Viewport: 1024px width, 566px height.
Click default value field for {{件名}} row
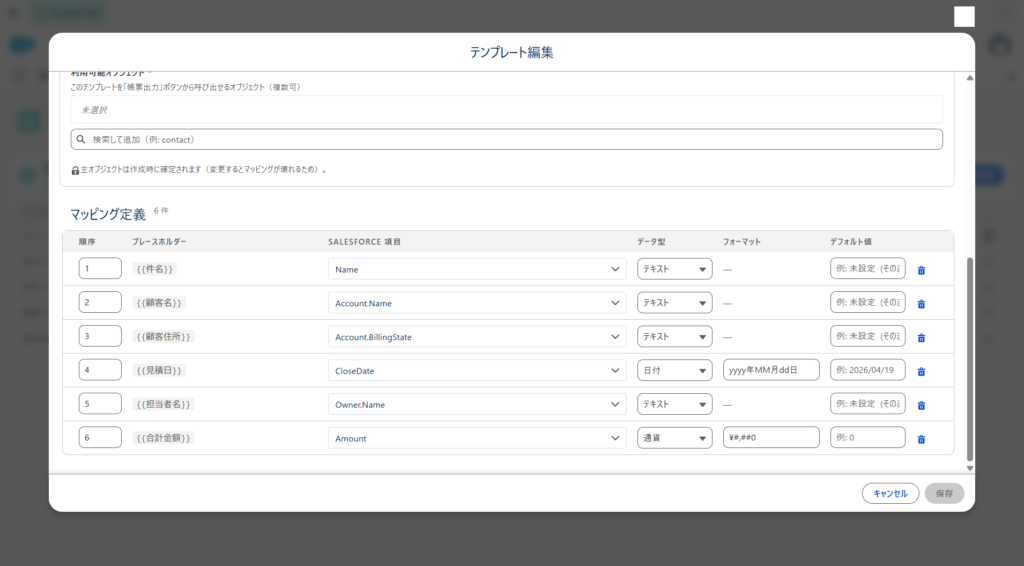click(x=867, y=268)
